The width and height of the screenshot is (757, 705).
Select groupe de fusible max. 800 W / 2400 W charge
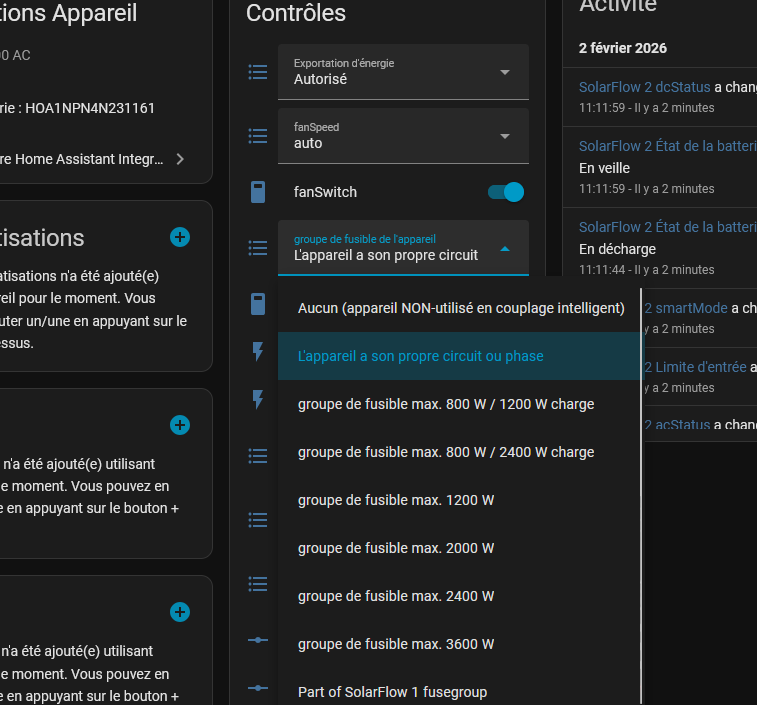pyautogui.click(x=446, y=452)
